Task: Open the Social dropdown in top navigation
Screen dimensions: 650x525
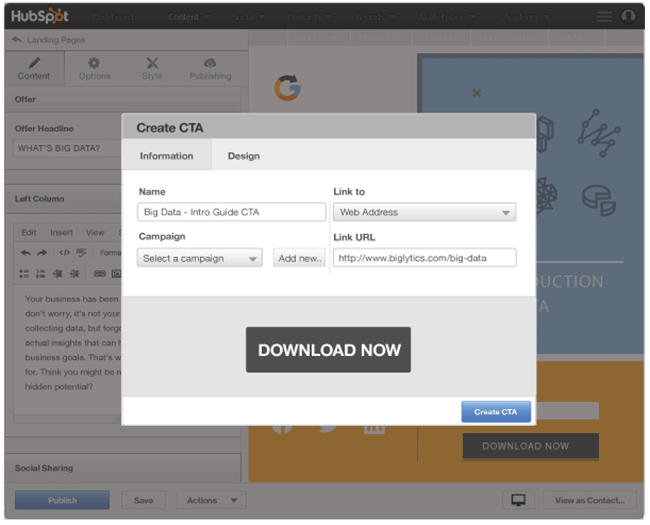Action: [x=248, y=17]
